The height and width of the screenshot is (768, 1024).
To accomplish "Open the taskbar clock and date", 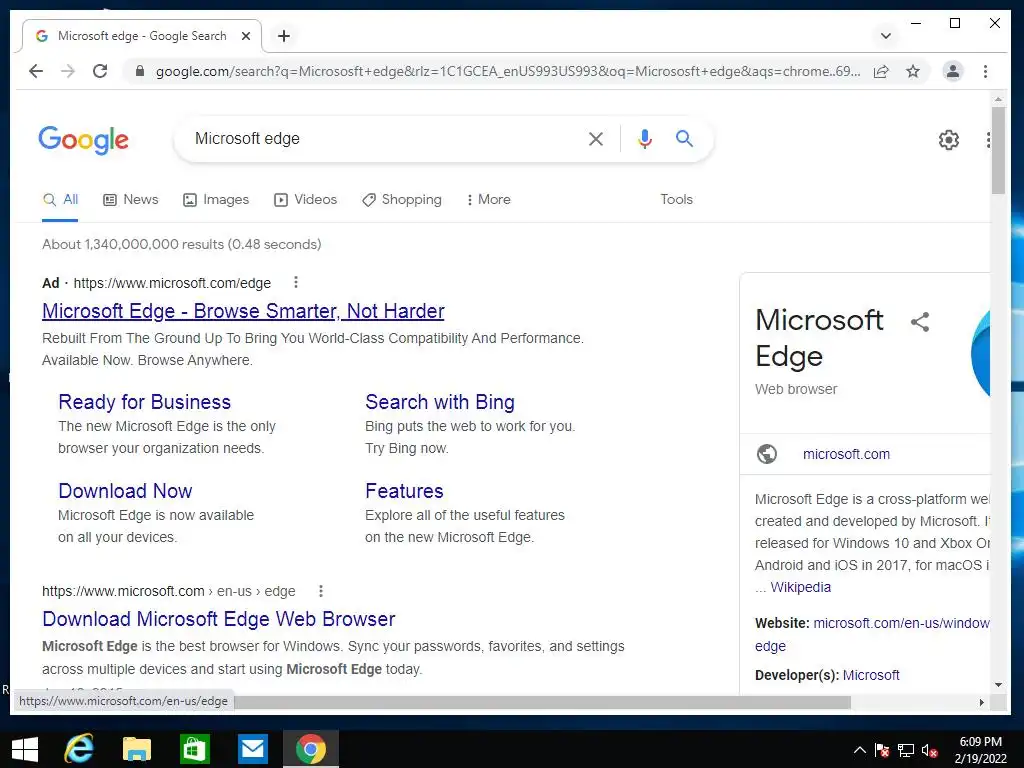I will pyautogui.click(x=980, y=750).
